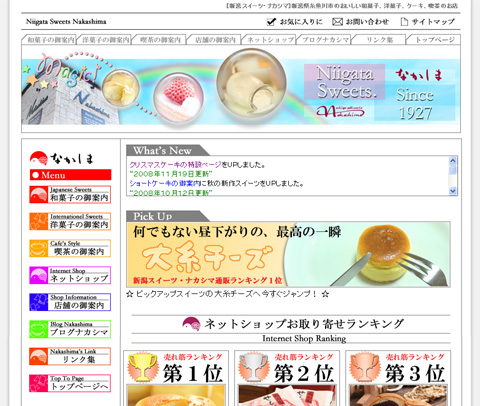Click the 第3位 product photo
This screenshot has width=480, height=406.
[398, 396]
